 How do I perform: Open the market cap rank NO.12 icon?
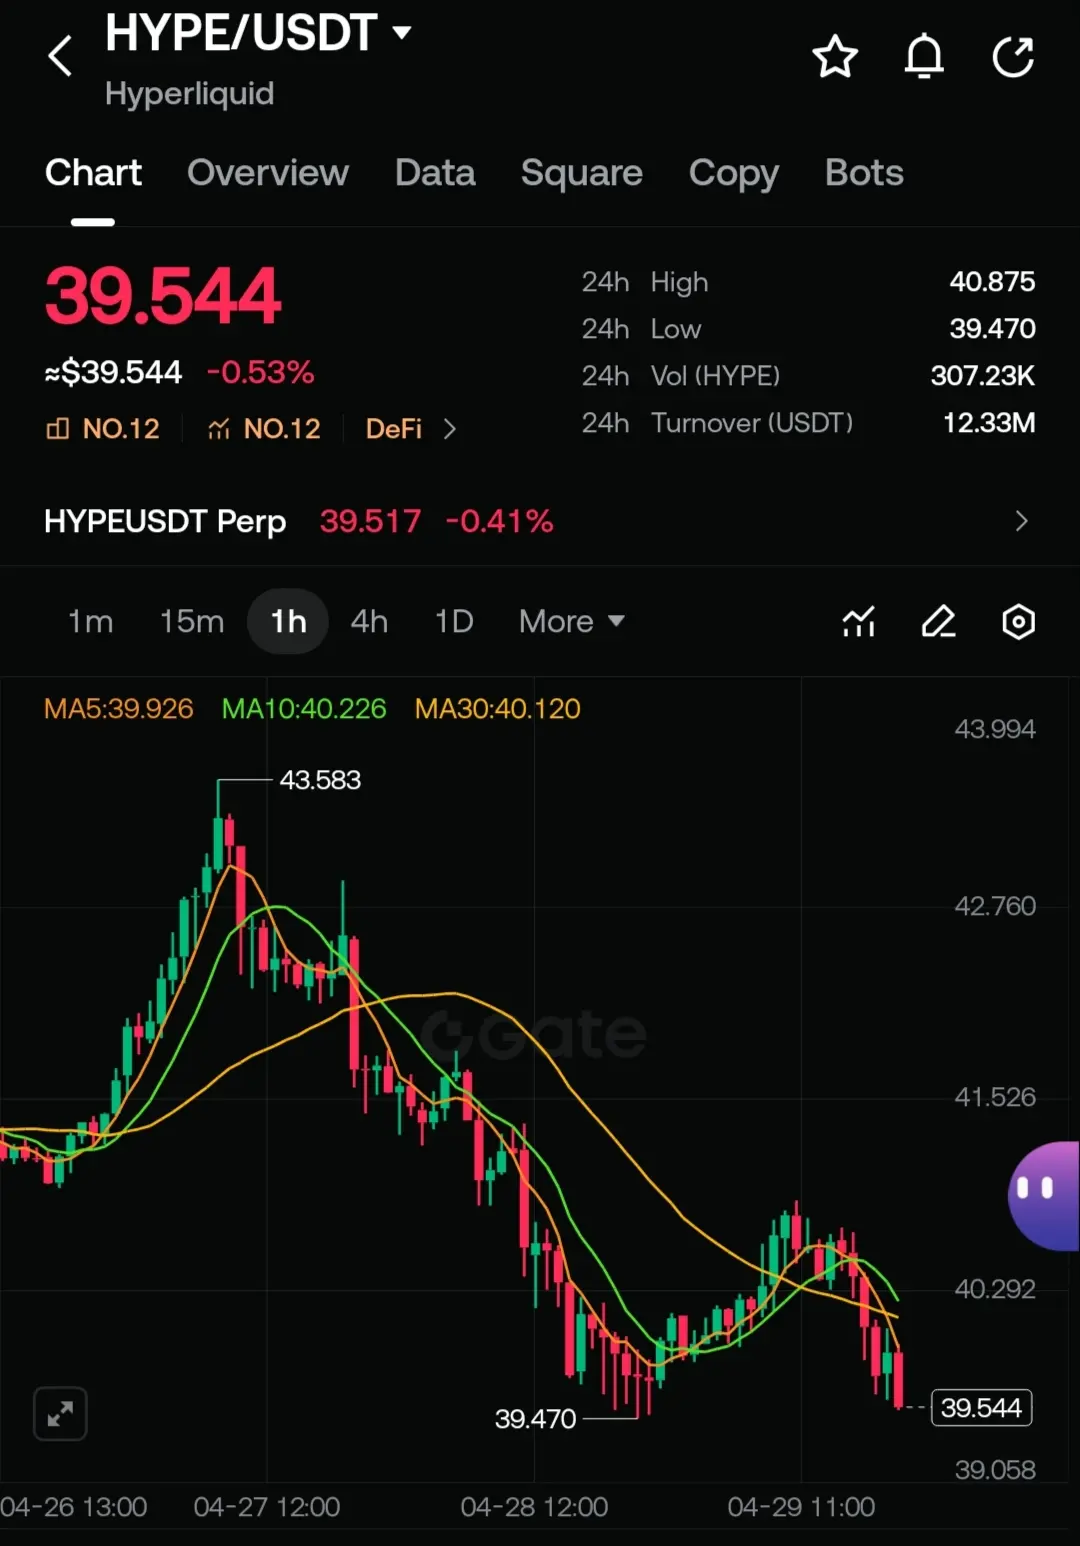click(x=58, y=429)
